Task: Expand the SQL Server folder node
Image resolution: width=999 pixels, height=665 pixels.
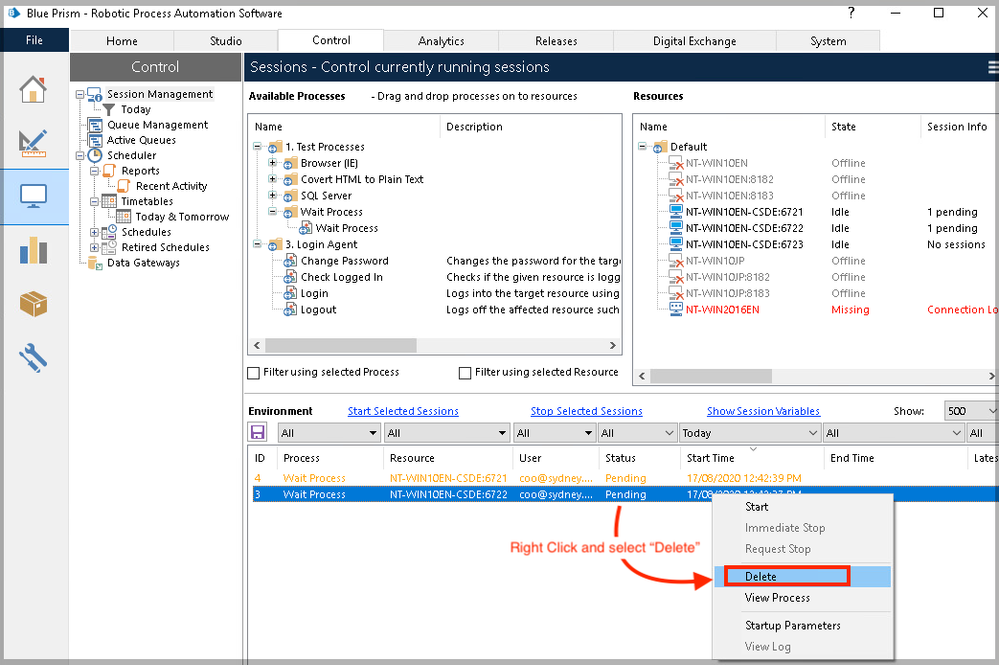Action: [273, 196]
